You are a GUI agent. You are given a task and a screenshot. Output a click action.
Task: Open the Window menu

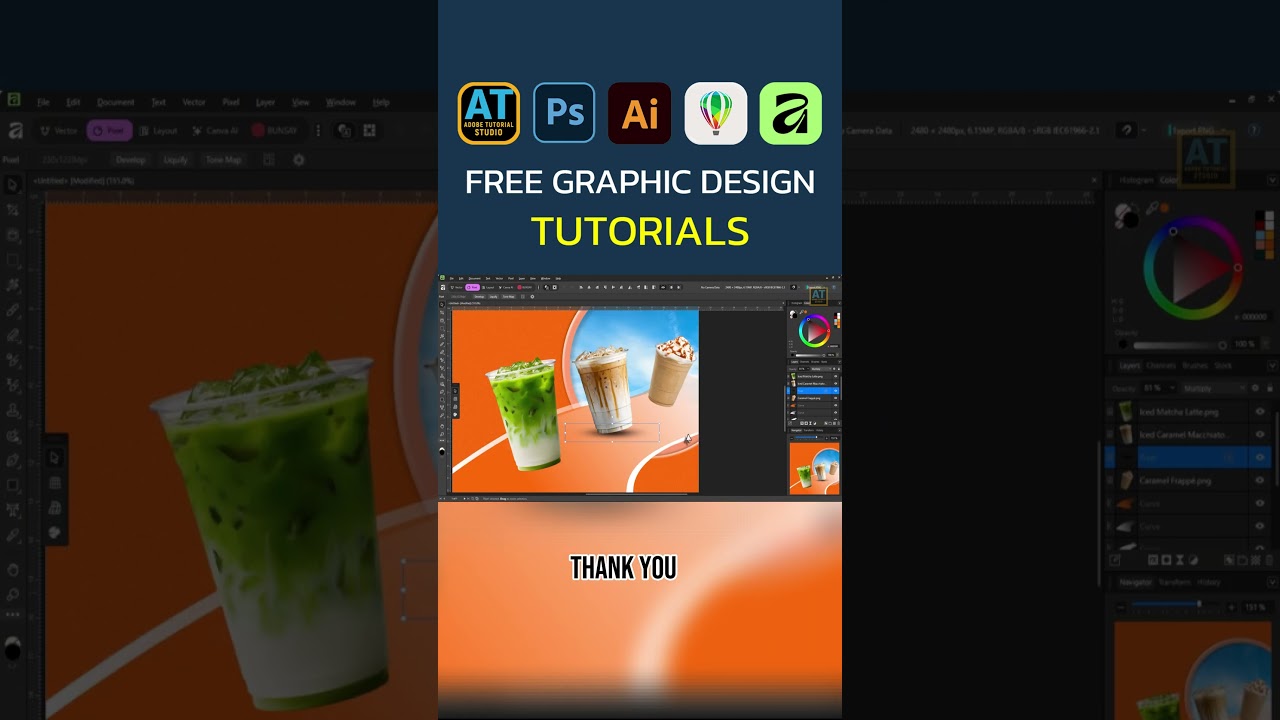tap(341, 102)
